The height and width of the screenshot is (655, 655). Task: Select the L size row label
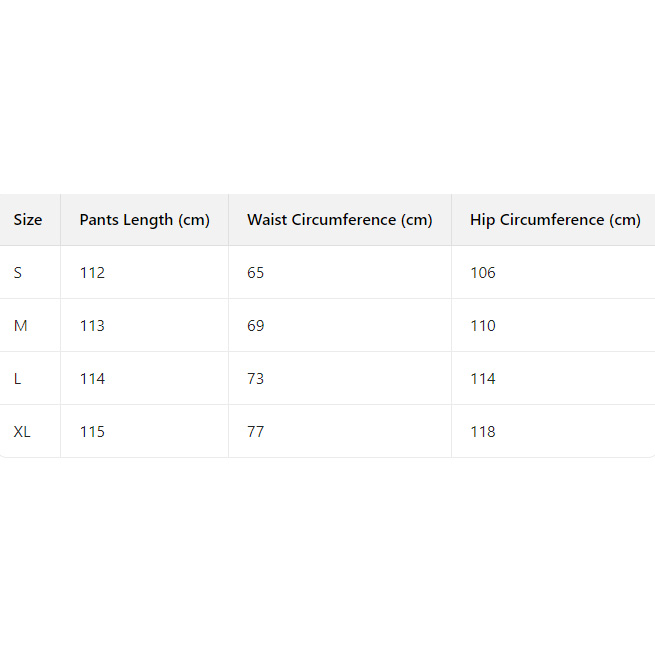[17, 379]
